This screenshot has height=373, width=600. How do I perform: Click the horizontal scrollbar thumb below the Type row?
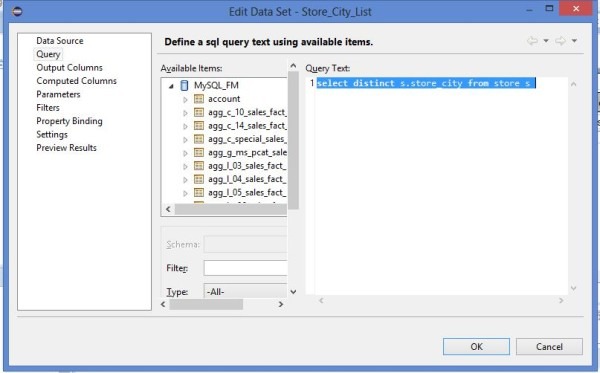pos(206,305)
